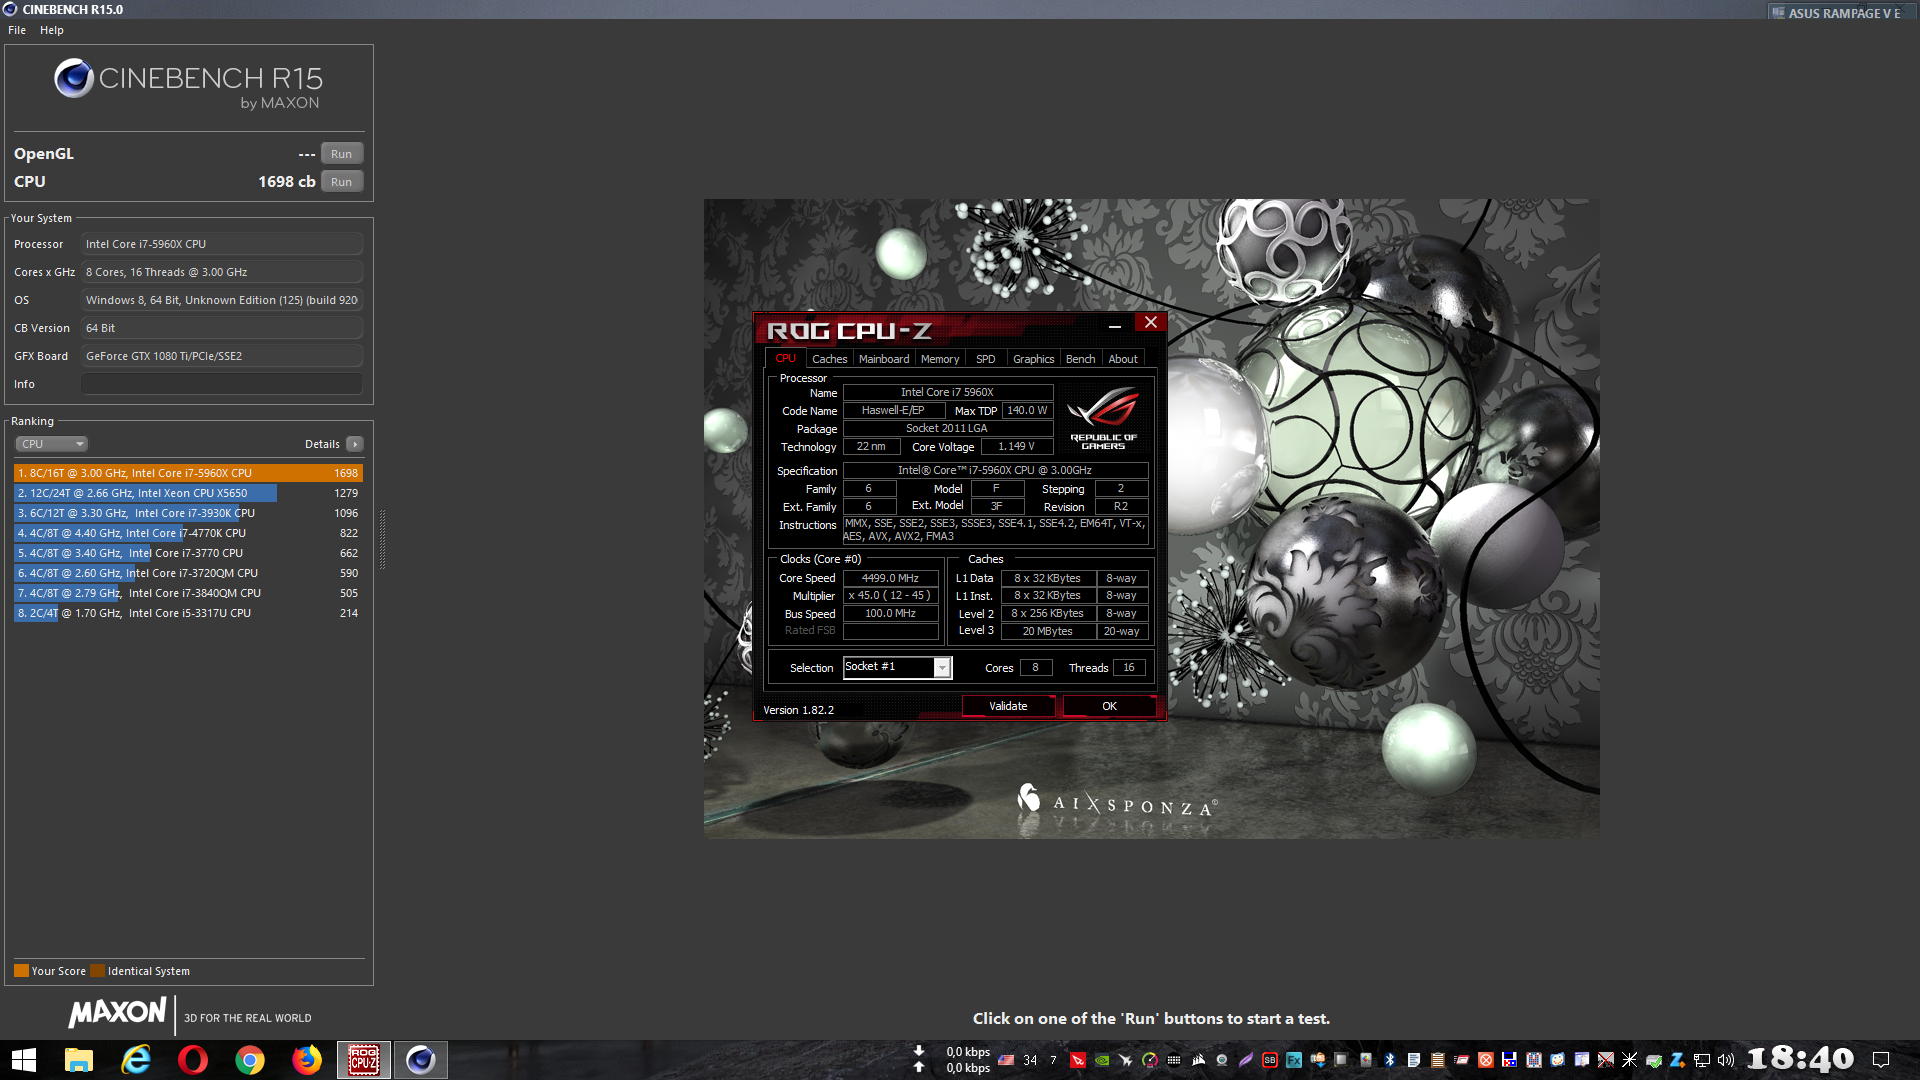Image resolution: width=1920 pixels, height=1080 pixels.
Task: Click the blue Z tray icon
Action: click(1678, 1060)
